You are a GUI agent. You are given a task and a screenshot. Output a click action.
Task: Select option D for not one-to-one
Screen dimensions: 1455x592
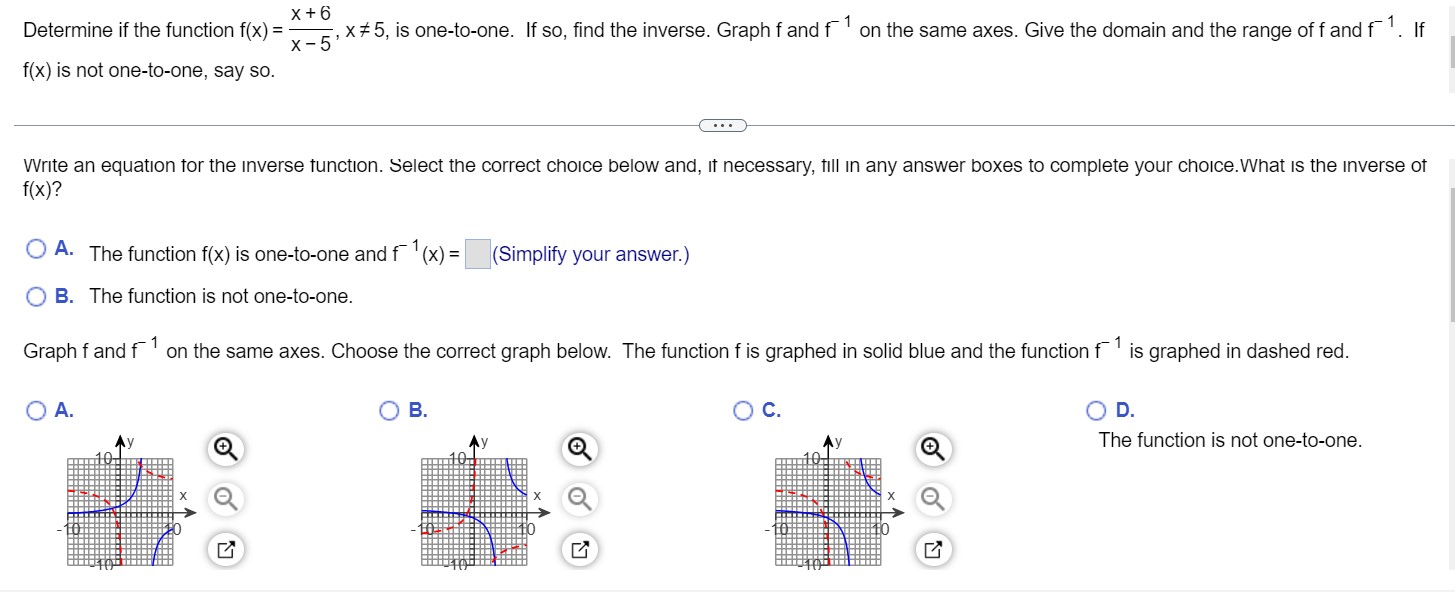click(1096, 410)
